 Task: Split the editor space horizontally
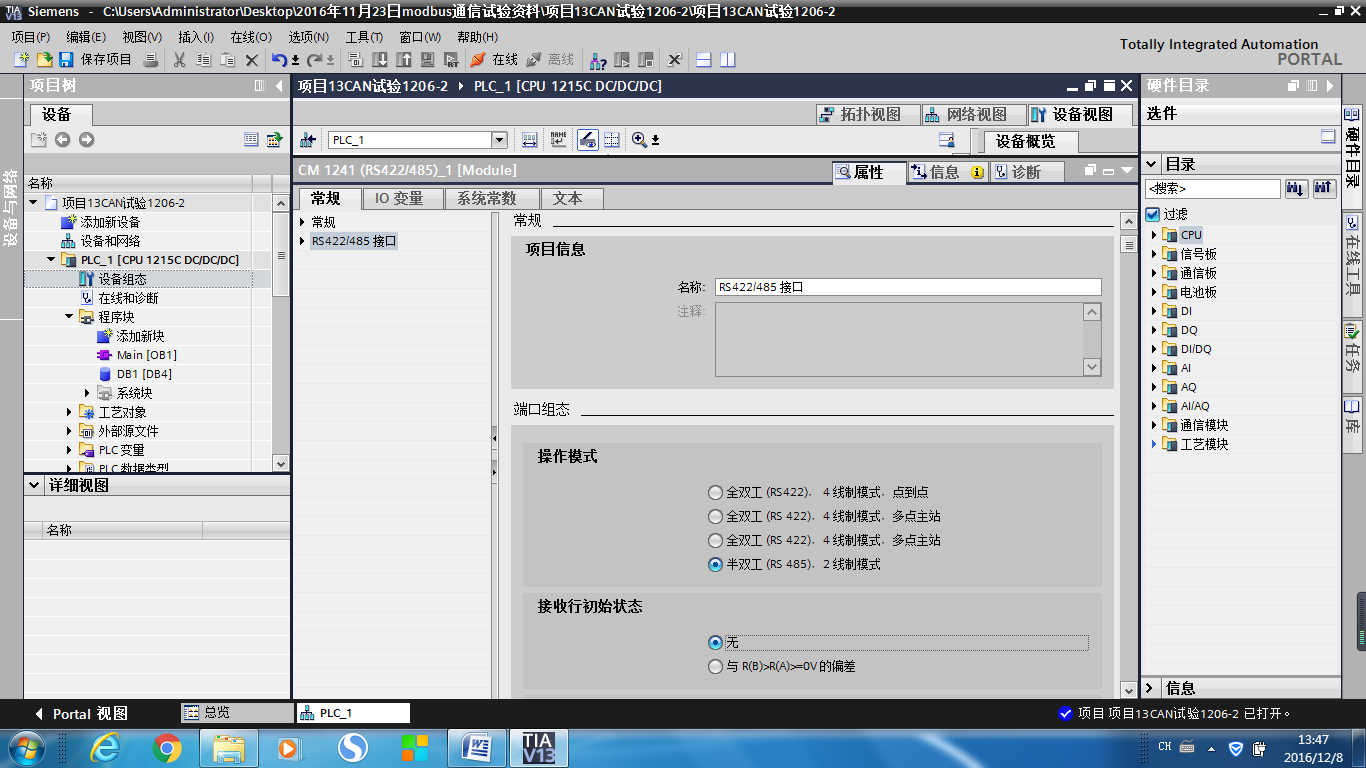[x=704, y=60]
